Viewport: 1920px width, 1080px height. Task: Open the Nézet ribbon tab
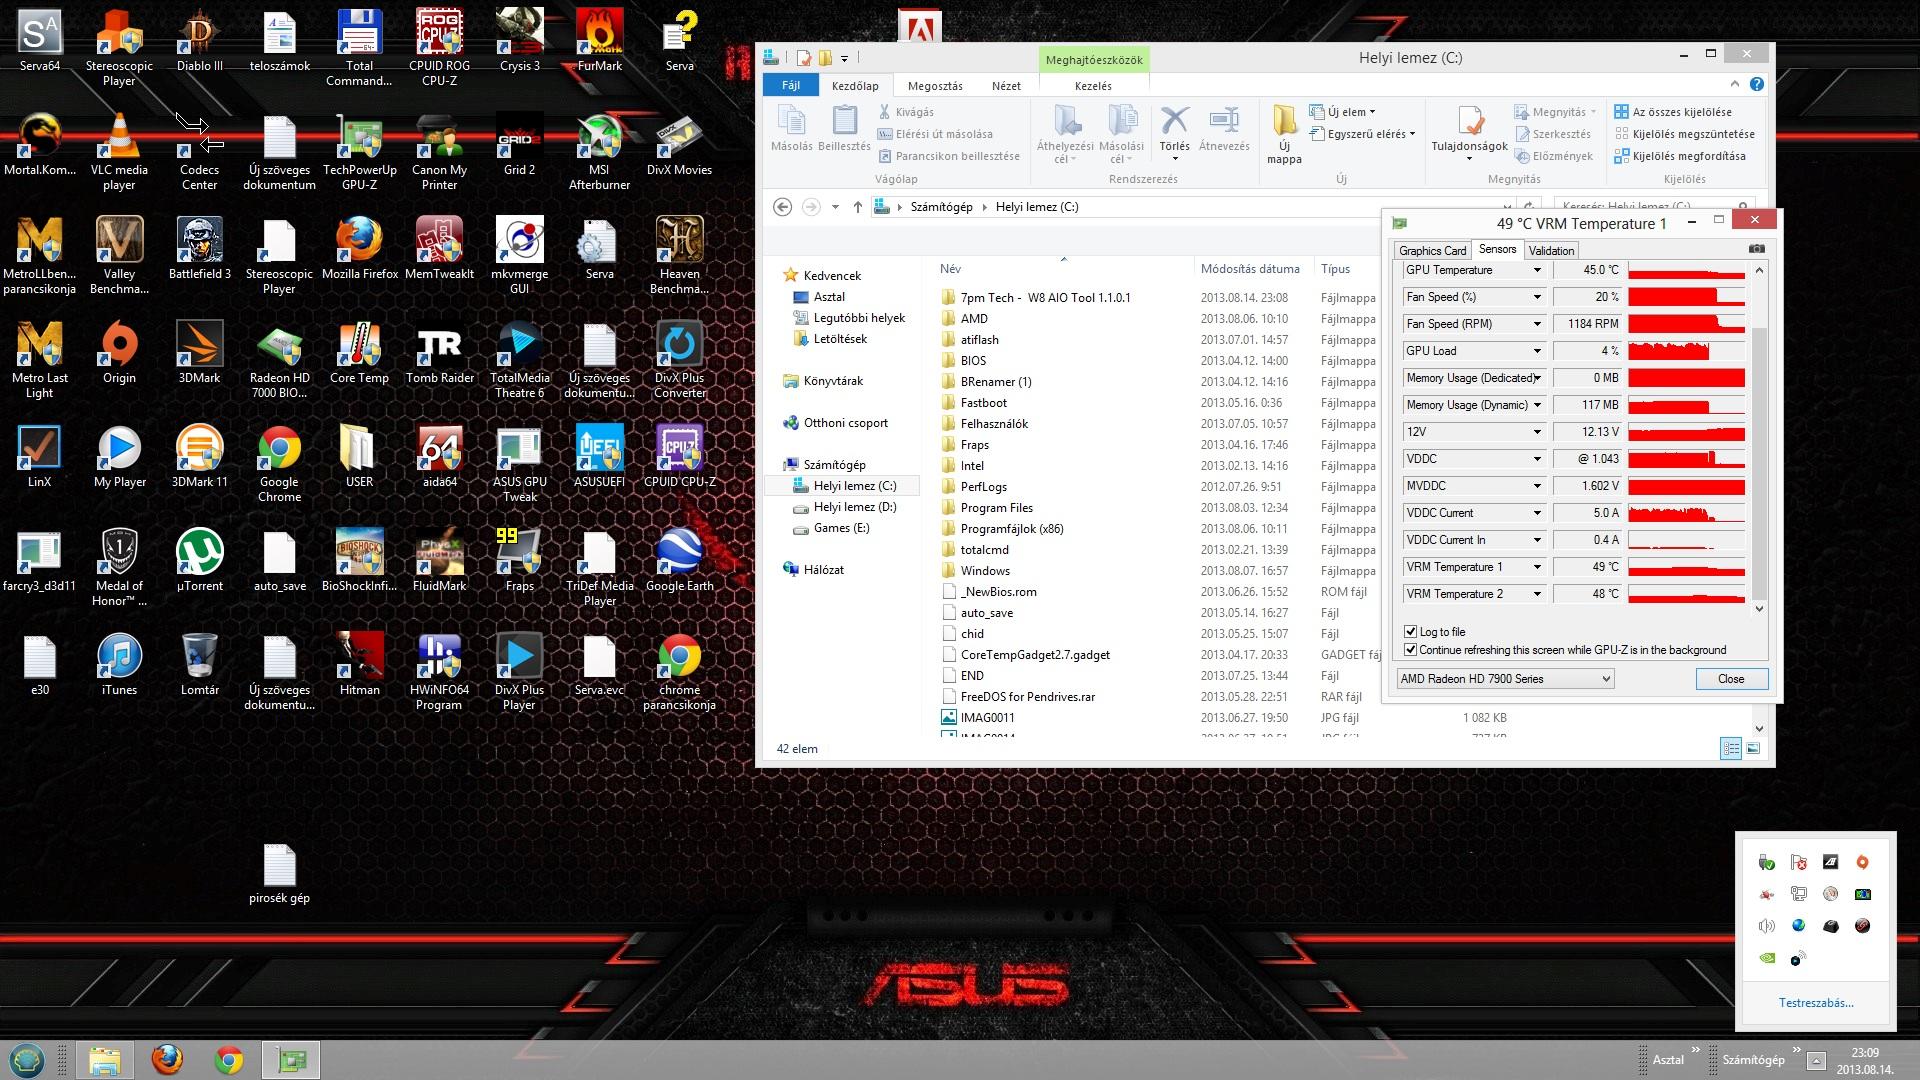tap(1006, 86)
